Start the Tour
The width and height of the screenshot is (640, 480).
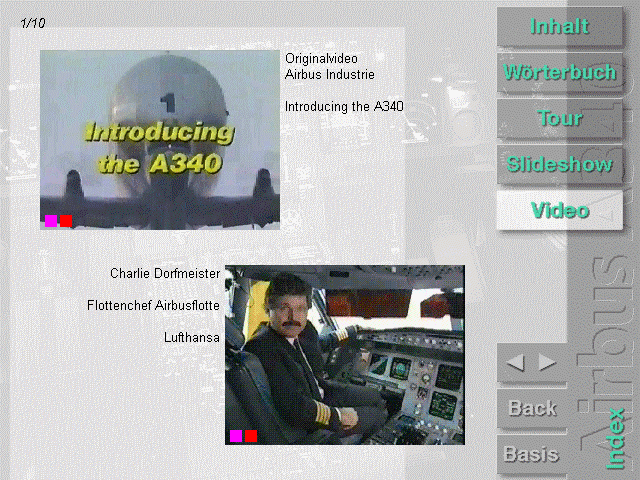pos(559,119)
